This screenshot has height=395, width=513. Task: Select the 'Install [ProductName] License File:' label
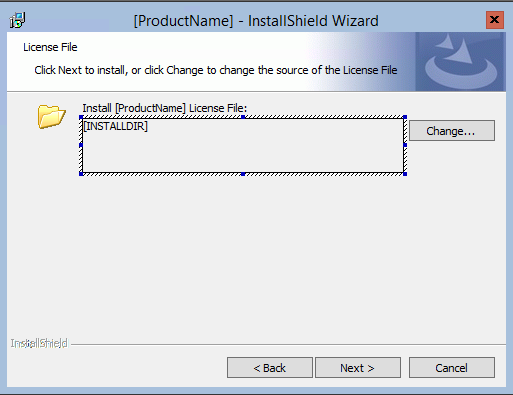point(165,108)
